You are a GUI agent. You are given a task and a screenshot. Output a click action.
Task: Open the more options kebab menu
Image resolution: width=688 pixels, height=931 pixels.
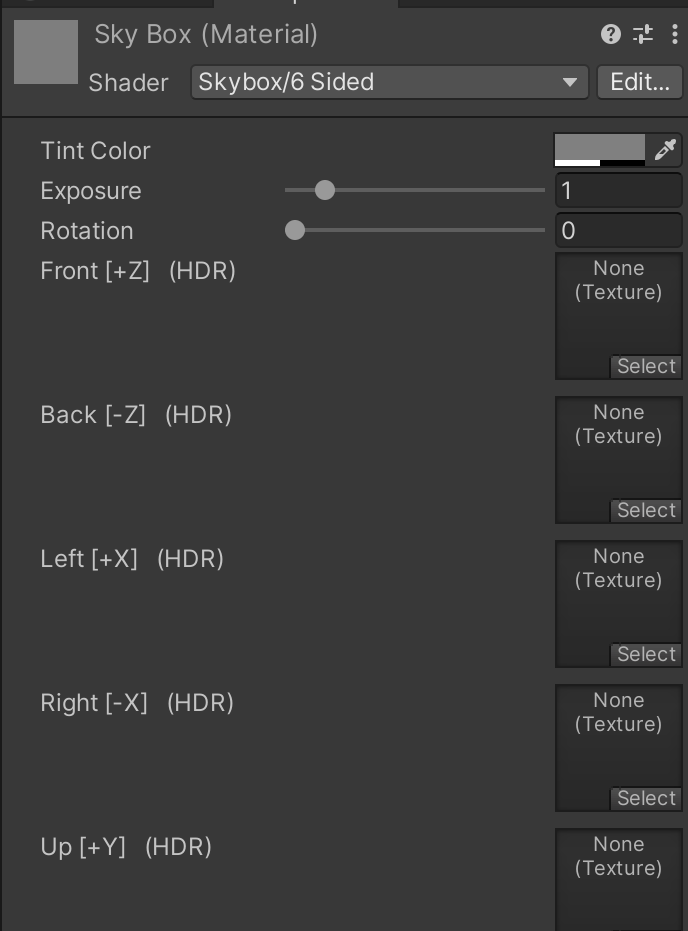pos(674,35)
